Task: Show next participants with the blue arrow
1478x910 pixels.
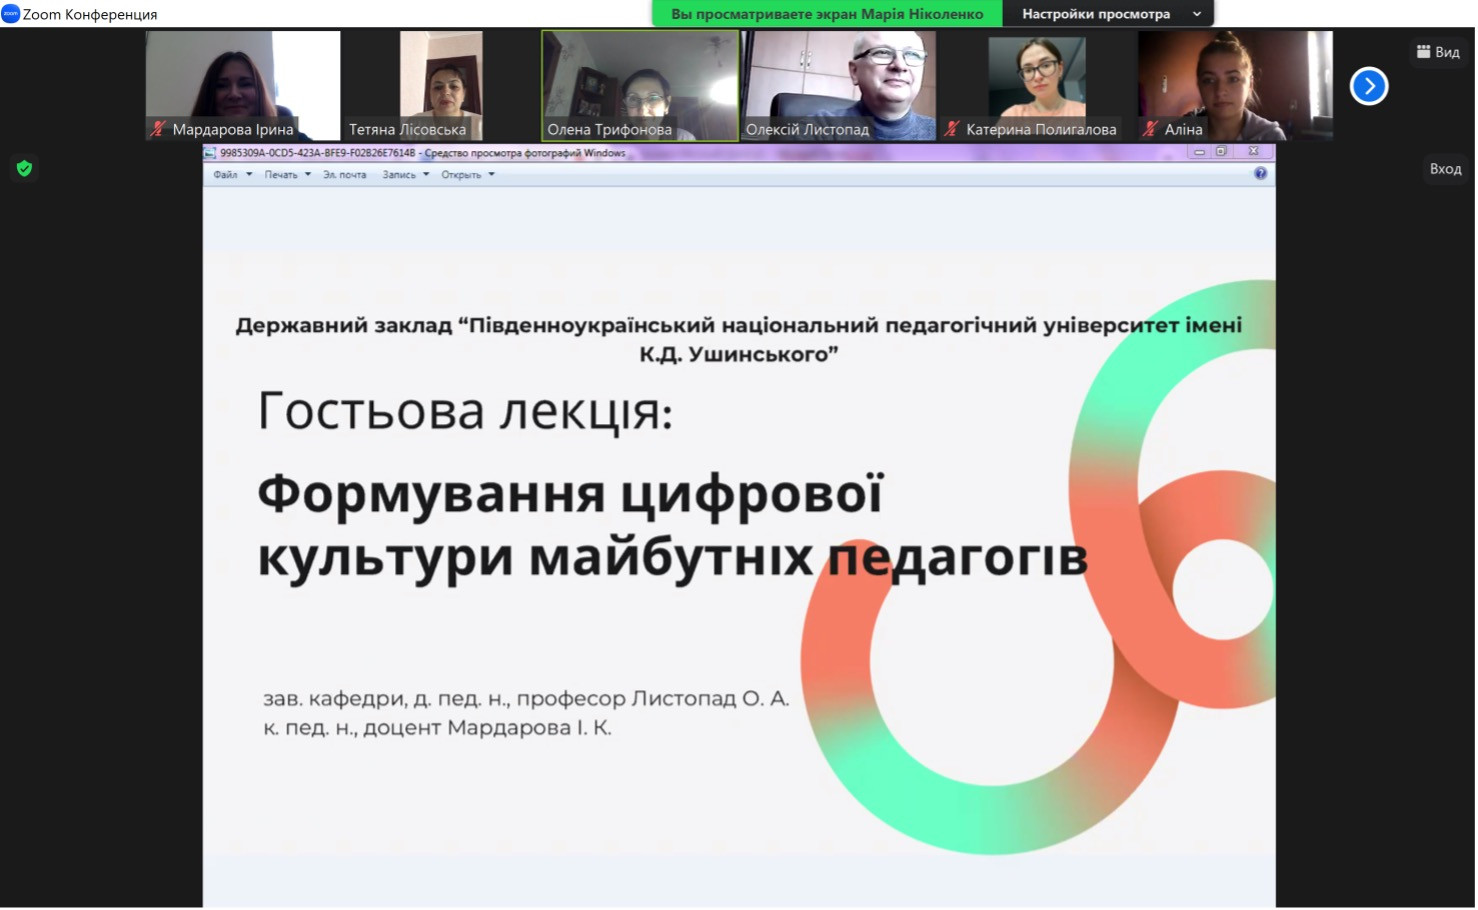Action: 1369,86
